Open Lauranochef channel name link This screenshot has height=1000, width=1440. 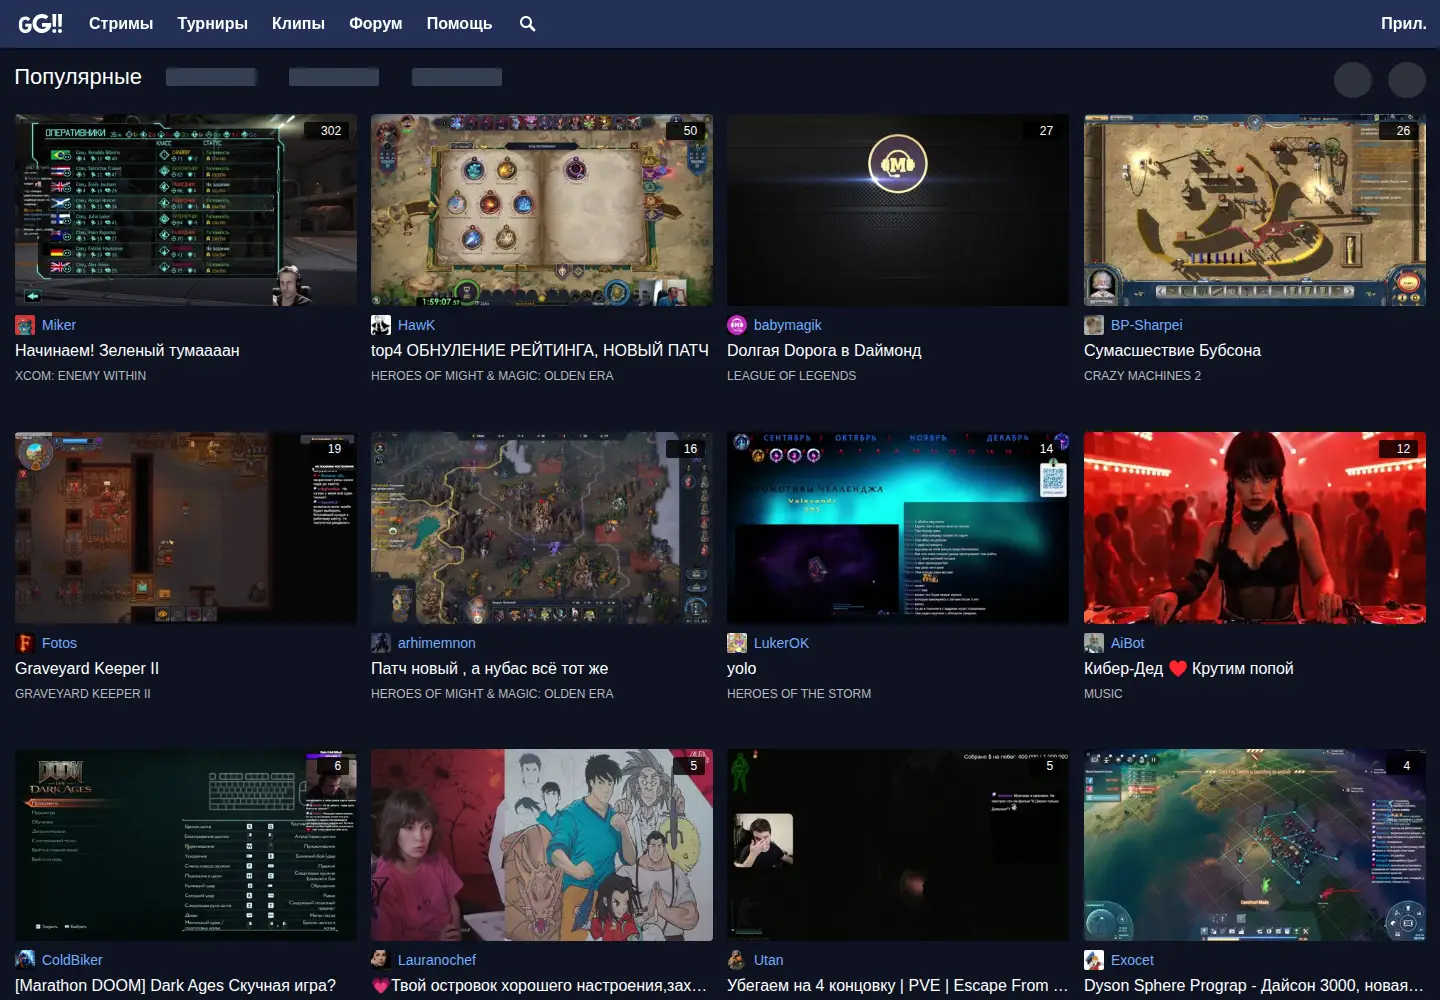click(437, 960)
